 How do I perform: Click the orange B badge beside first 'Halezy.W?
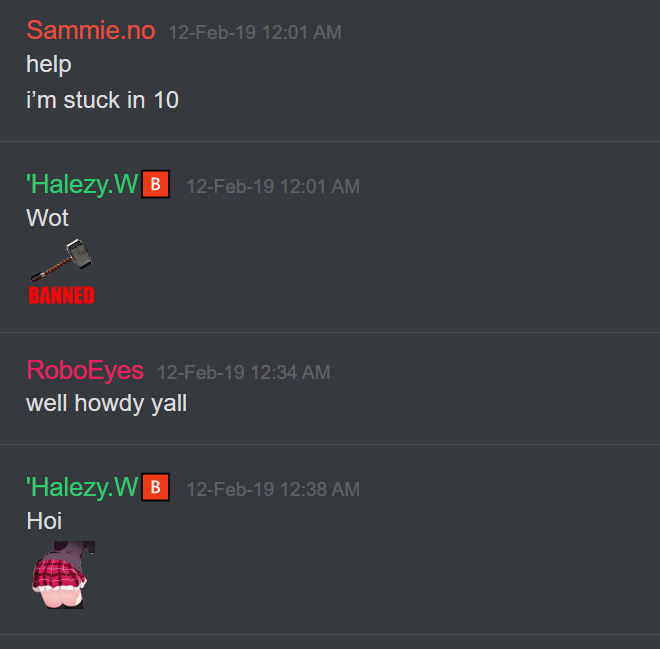pos(155,184)
